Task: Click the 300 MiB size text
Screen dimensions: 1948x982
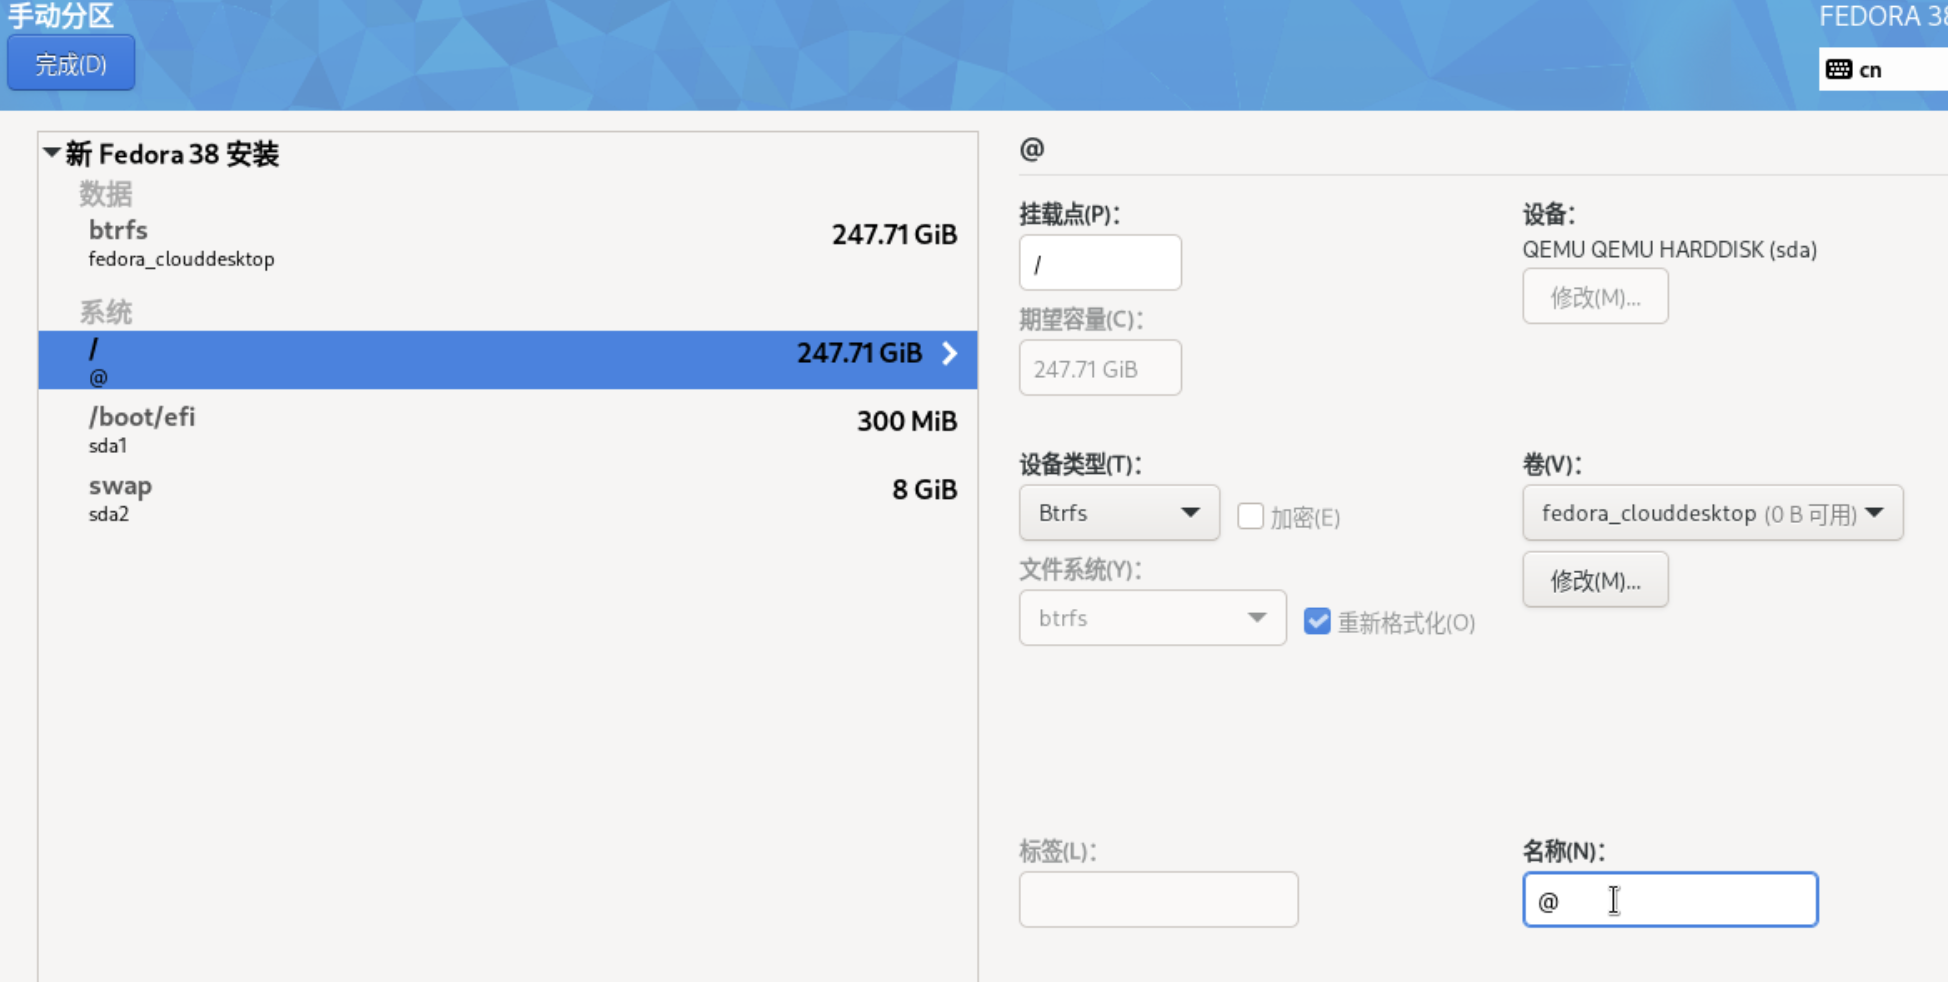Action: pos(907,421)
